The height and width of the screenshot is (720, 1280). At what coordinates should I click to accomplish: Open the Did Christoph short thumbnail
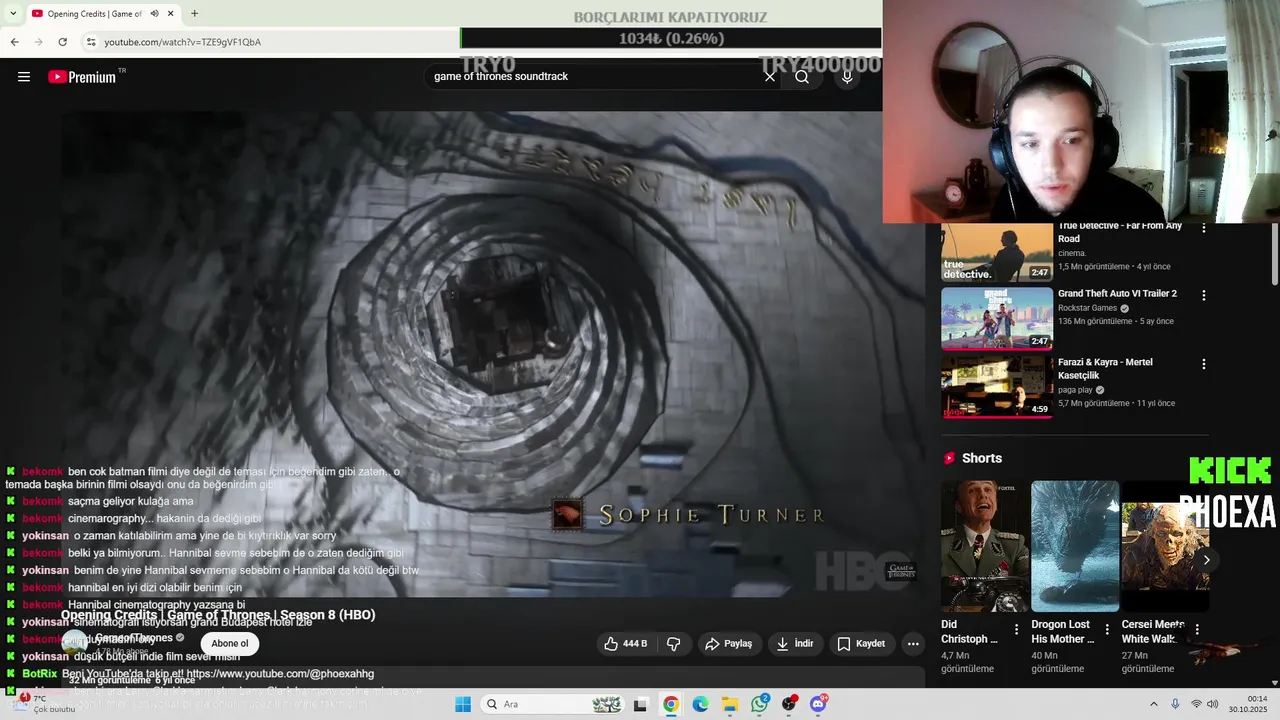985,546
